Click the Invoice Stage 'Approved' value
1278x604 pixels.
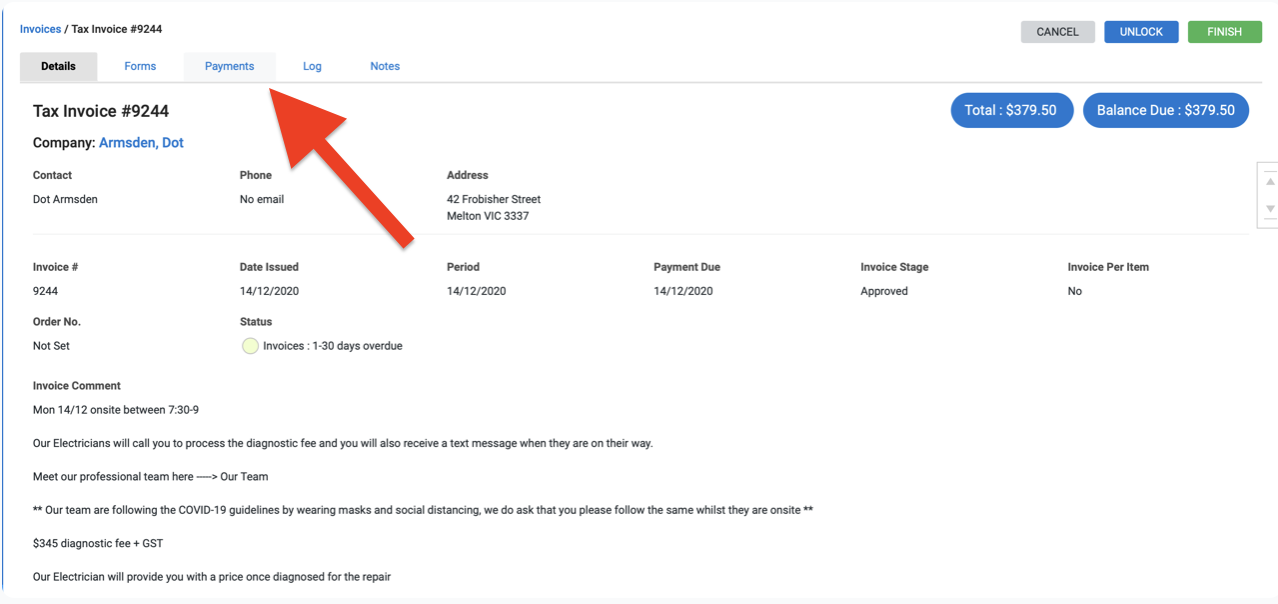884,292
